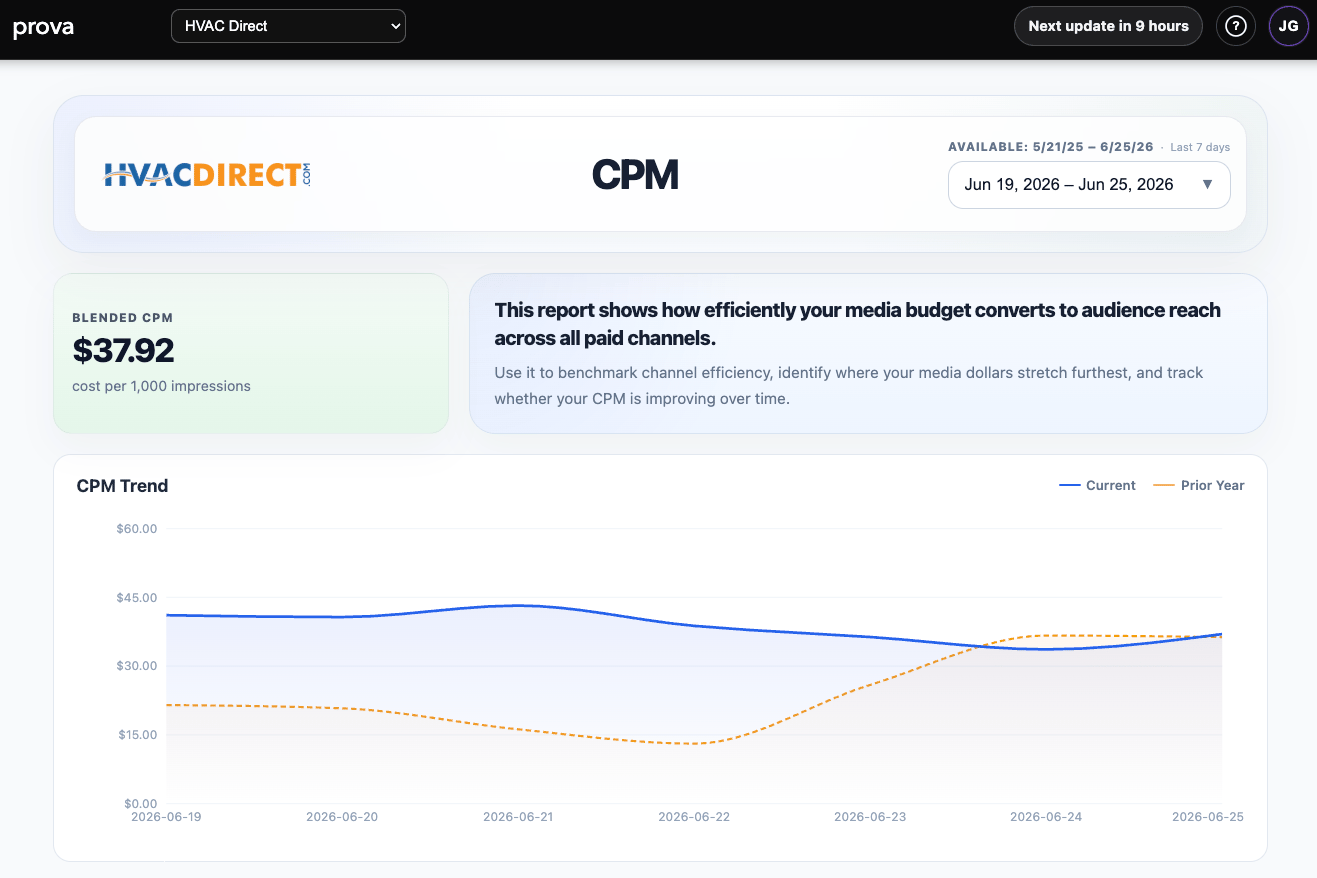1317x878 pixels.
Task: Open the date range picker Jun 19 – Jun 25
Action: [1089, 185]
